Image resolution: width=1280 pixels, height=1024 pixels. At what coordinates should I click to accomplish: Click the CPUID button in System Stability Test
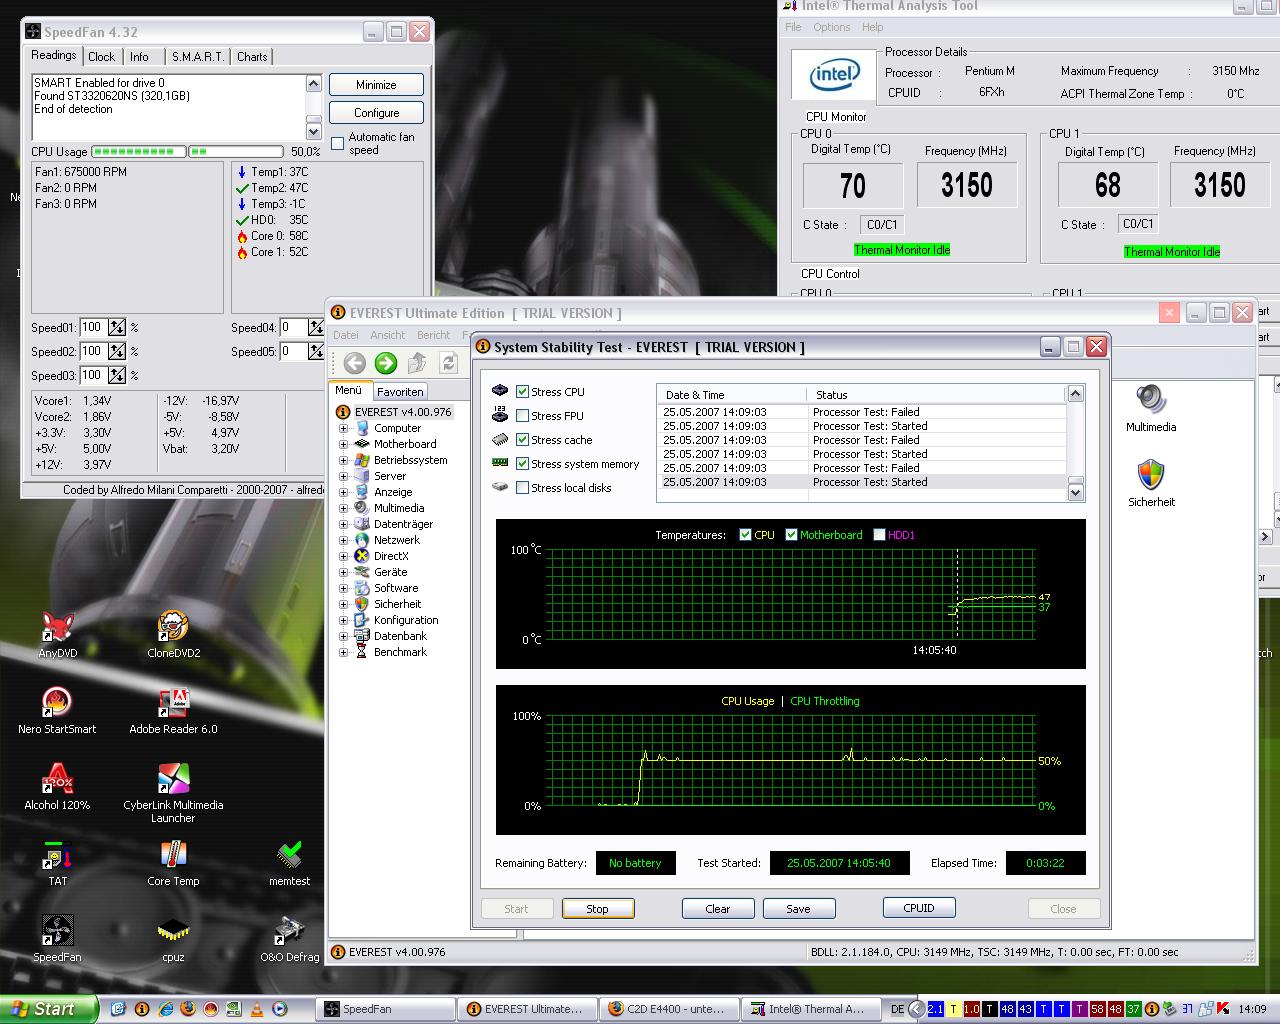click(919, 908)
